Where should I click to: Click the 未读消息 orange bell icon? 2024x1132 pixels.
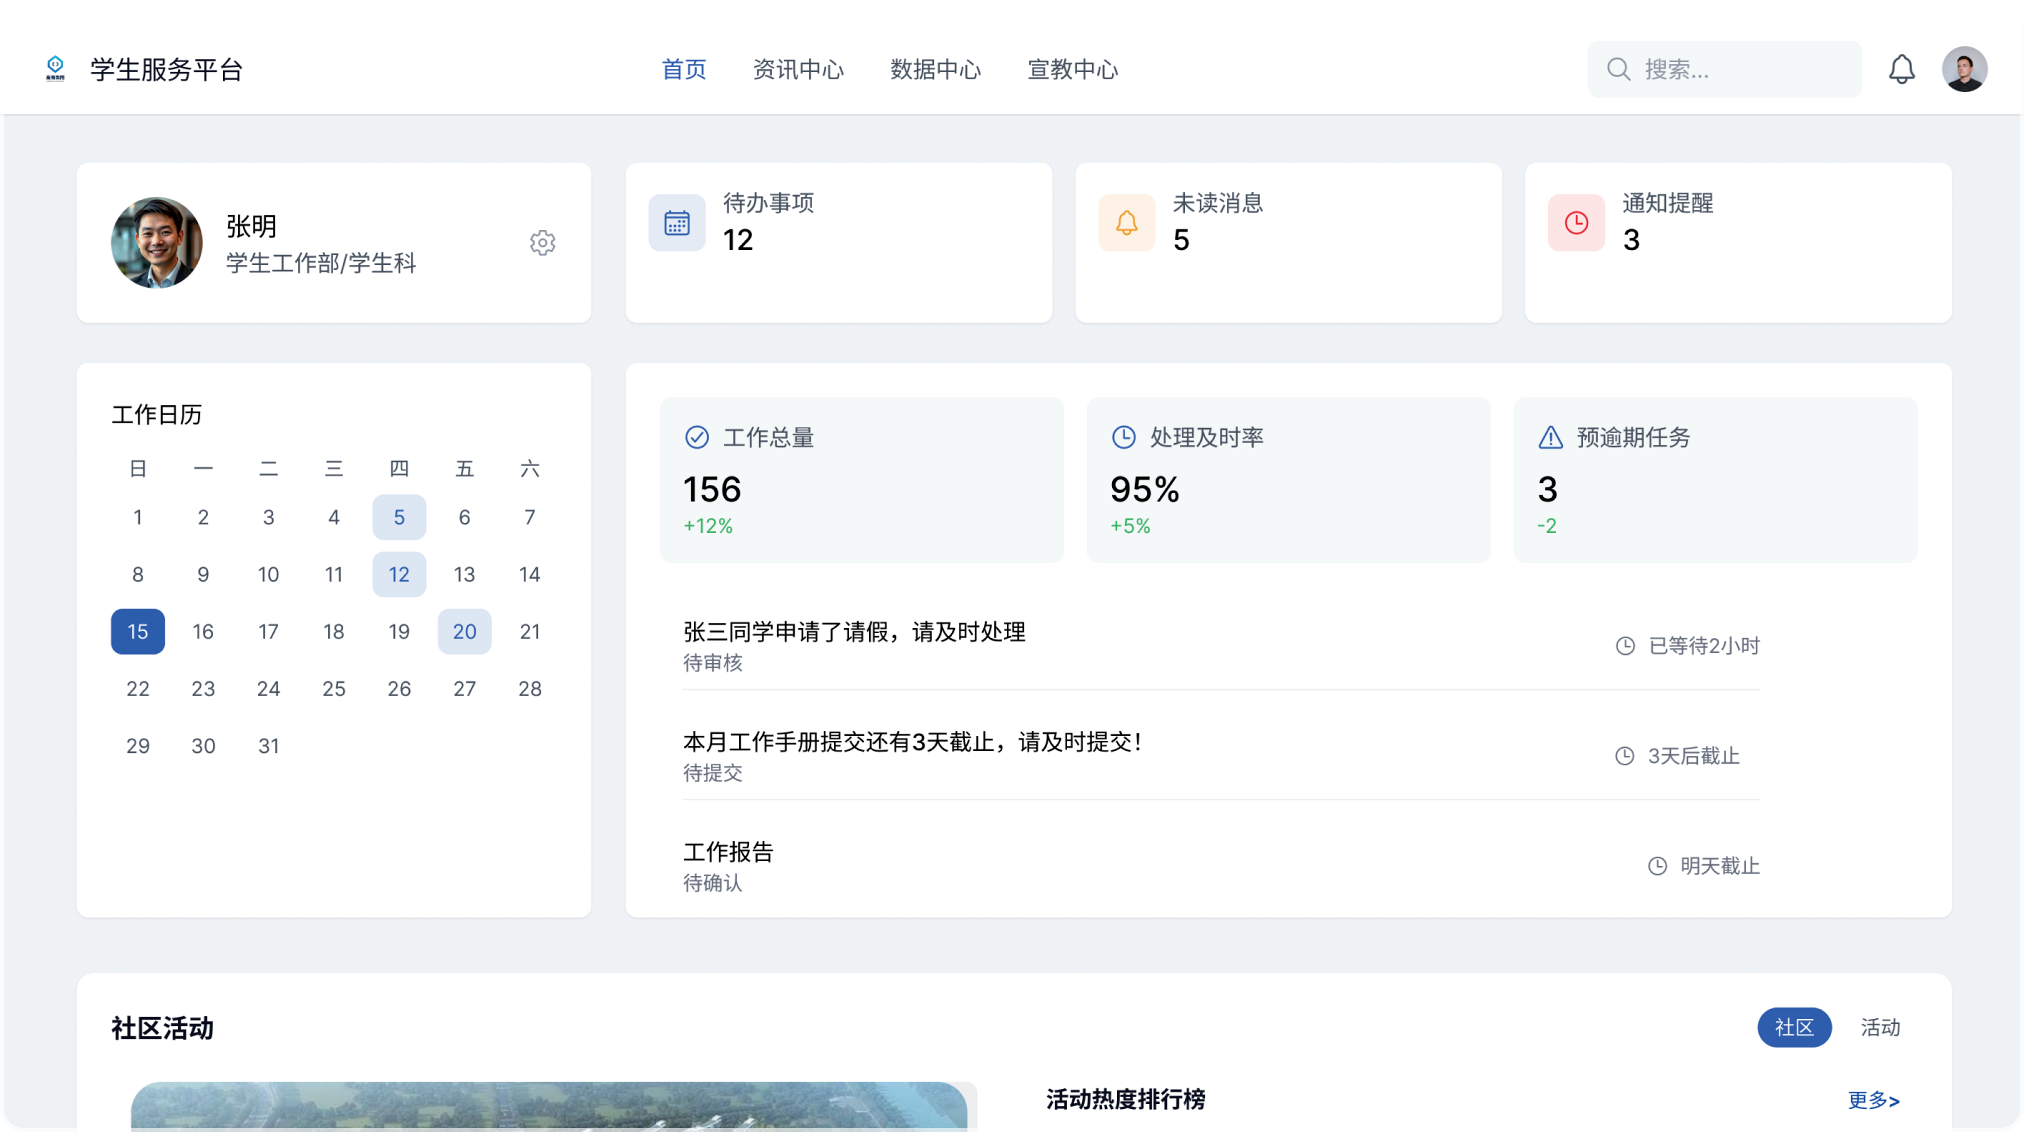pyautogui.click(x=1126, y=223)
